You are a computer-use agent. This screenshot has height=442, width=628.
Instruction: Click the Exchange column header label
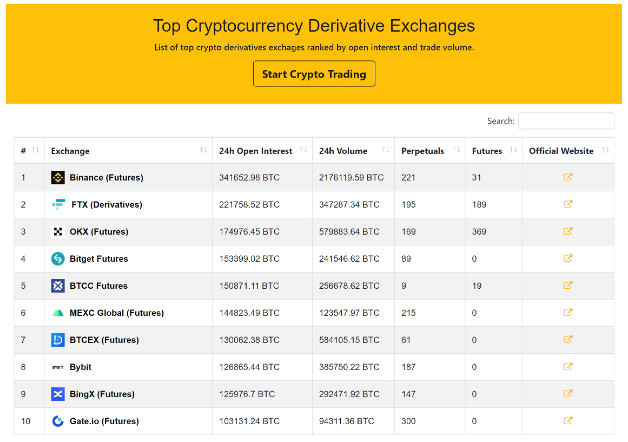click(x=70, y=151)
